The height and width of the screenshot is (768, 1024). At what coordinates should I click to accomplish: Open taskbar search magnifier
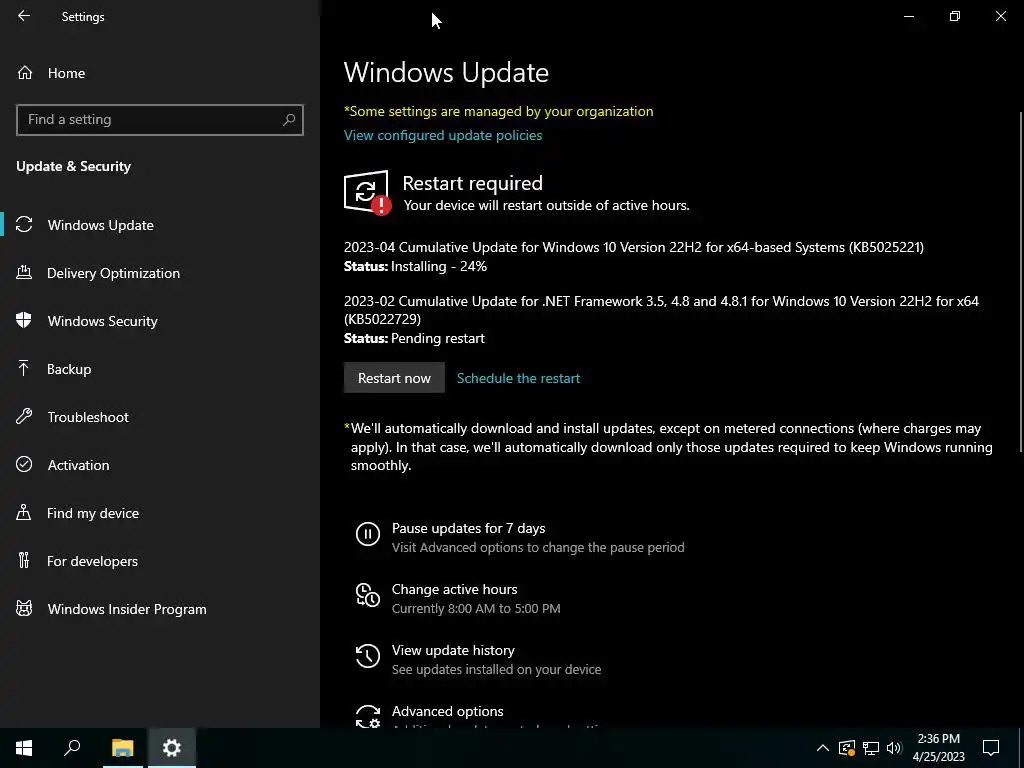tap(72, 748)
